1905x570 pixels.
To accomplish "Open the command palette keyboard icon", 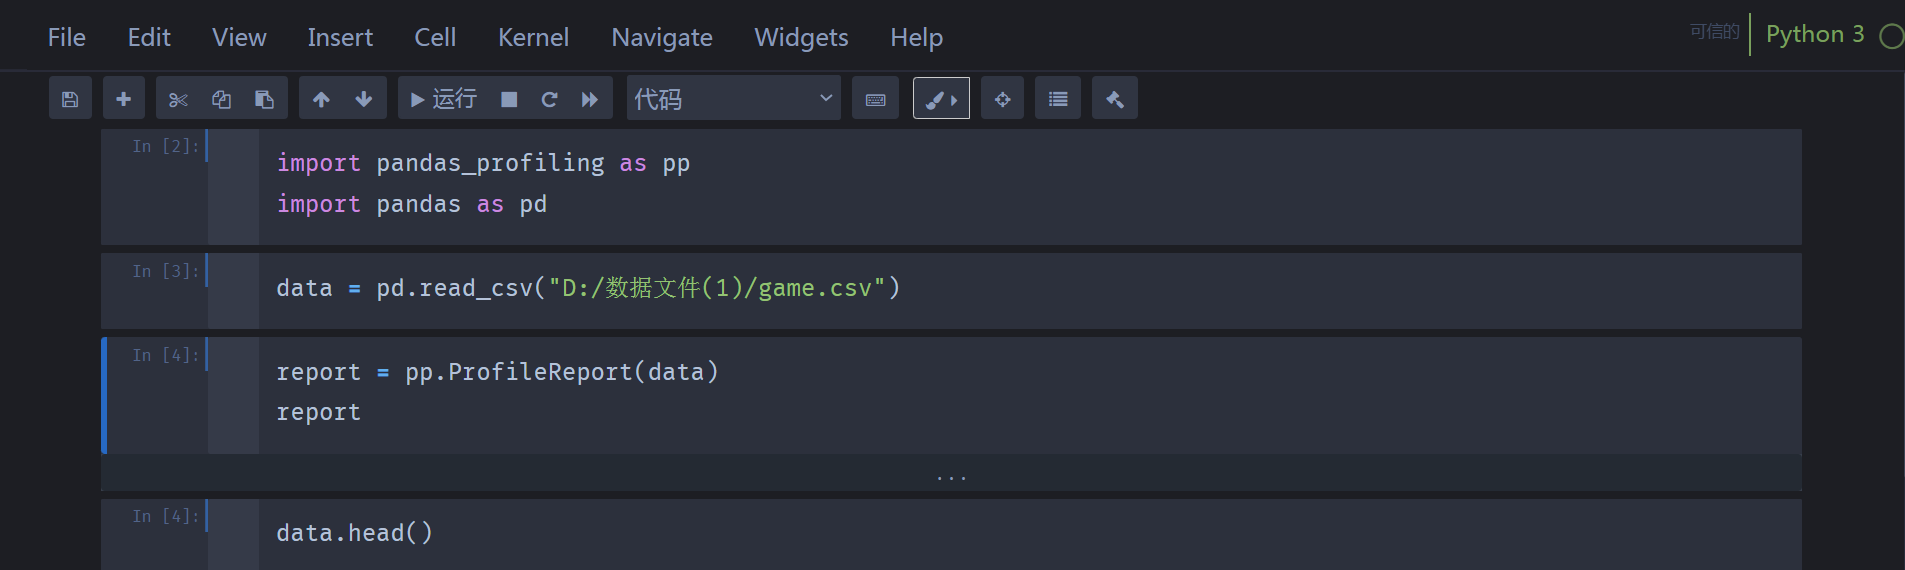I will tap(875, 99).
